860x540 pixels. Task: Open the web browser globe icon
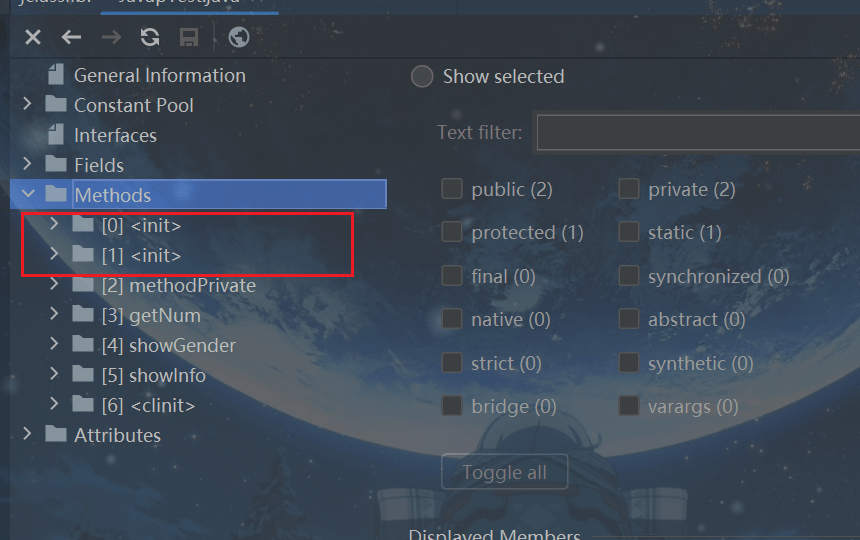point(238,38)
